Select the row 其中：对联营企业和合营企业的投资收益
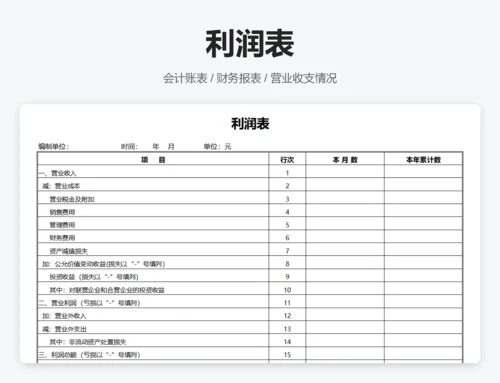500x383 pixels. 250,289
